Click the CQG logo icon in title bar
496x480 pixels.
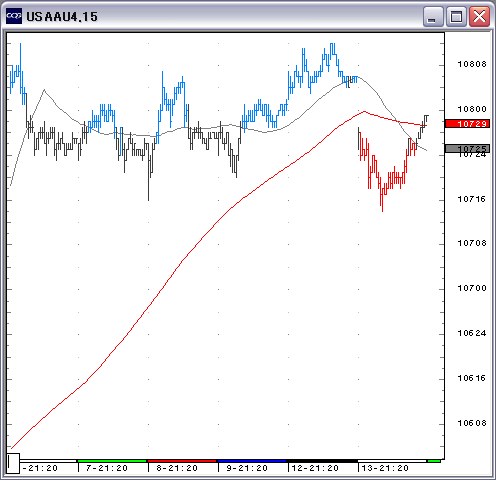[x=14, y=16]
